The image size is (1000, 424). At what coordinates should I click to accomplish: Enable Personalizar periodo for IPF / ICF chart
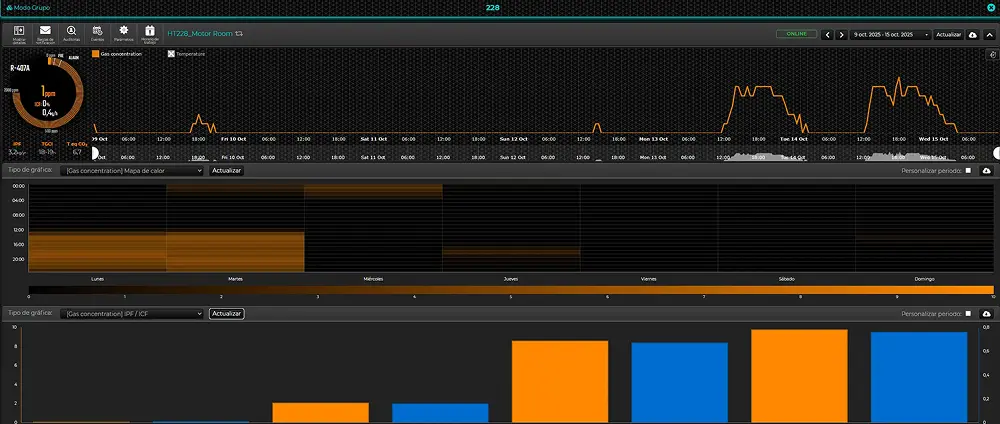coord(969,314)
